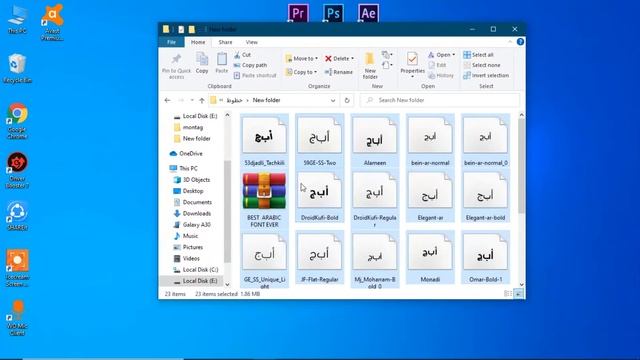Click the Up directory arrow
The width and height of the screenshot is (640, 360).
point(202,100)
